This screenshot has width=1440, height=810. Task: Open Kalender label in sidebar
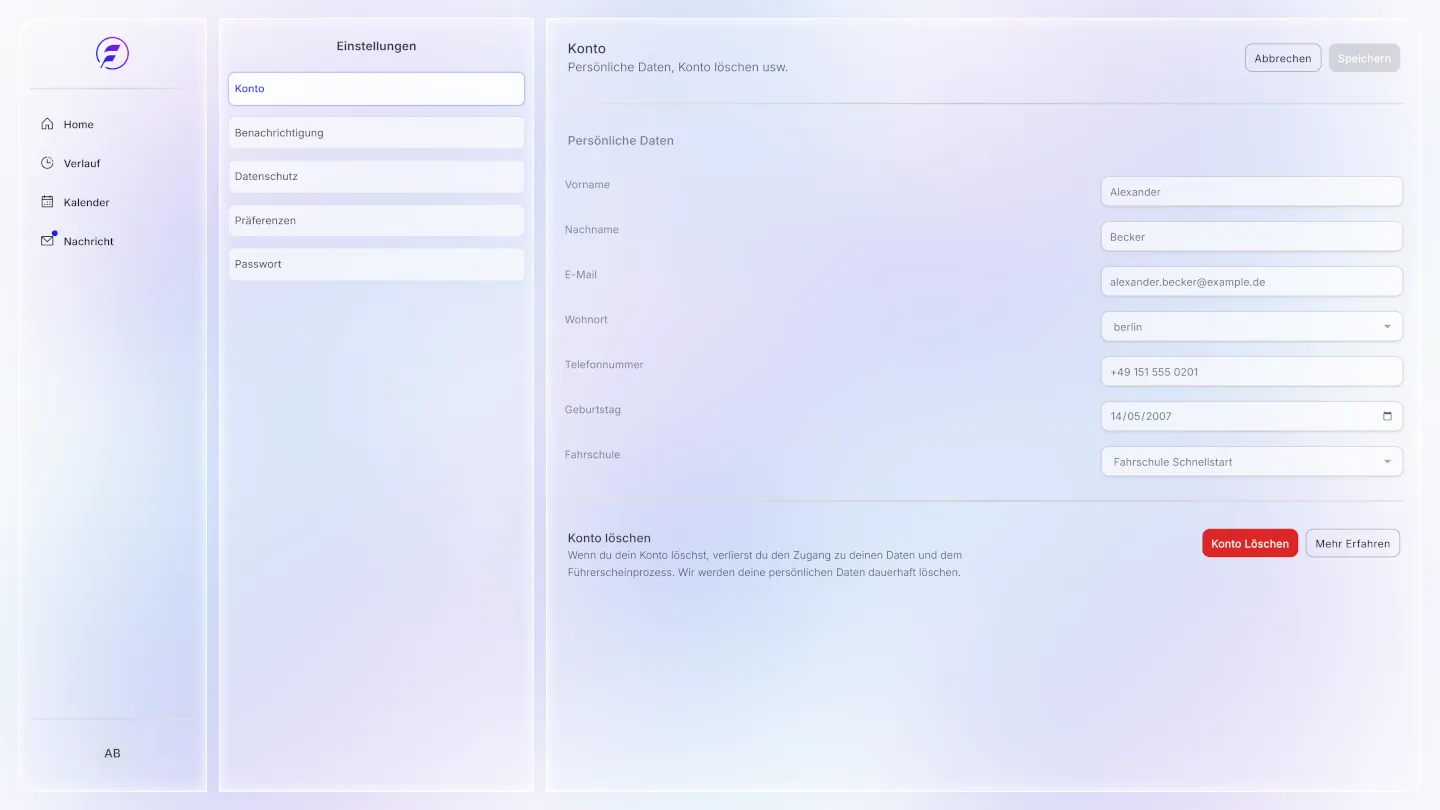pyautogui.click(x=87, y=203)
